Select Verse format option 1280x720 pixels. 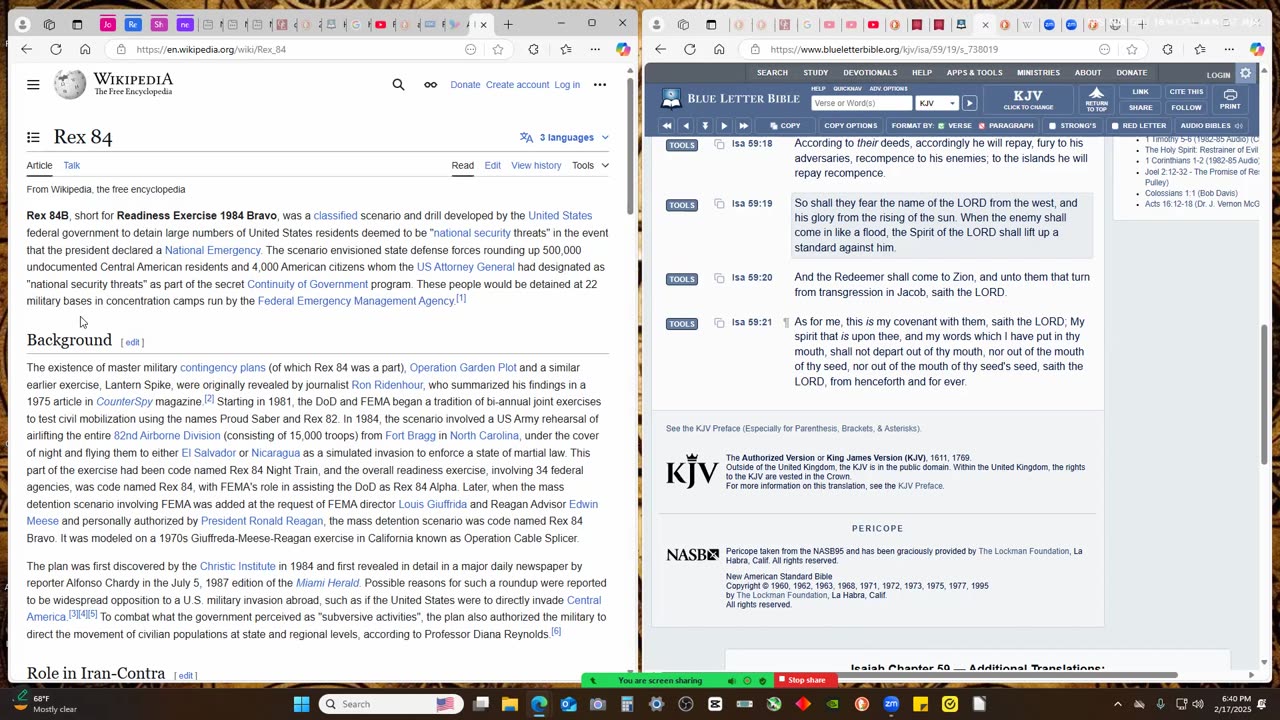coord(954,126)
